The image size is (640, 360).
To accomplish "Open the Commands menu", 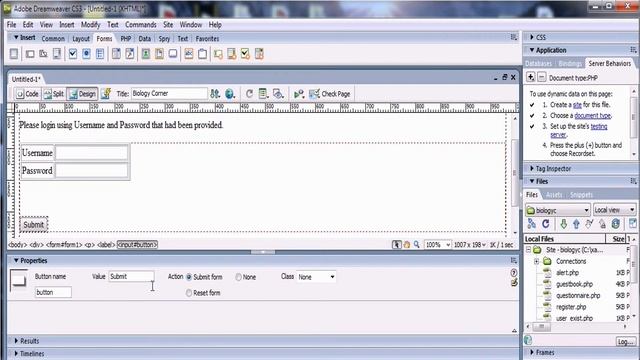I will click(141, 25).
